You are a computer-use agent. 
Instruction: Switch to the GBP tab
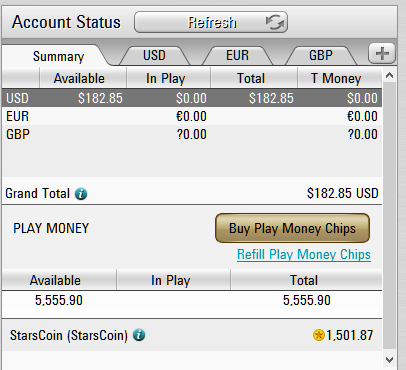[x=321, y=55]
